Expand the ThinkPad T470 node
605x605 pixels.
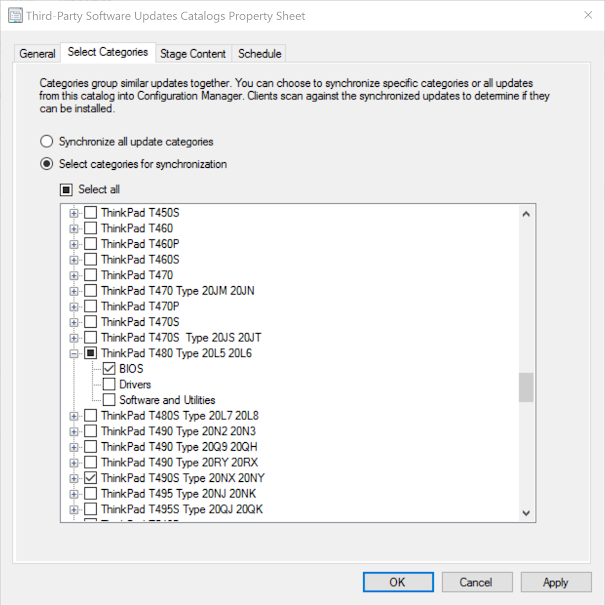74,275
